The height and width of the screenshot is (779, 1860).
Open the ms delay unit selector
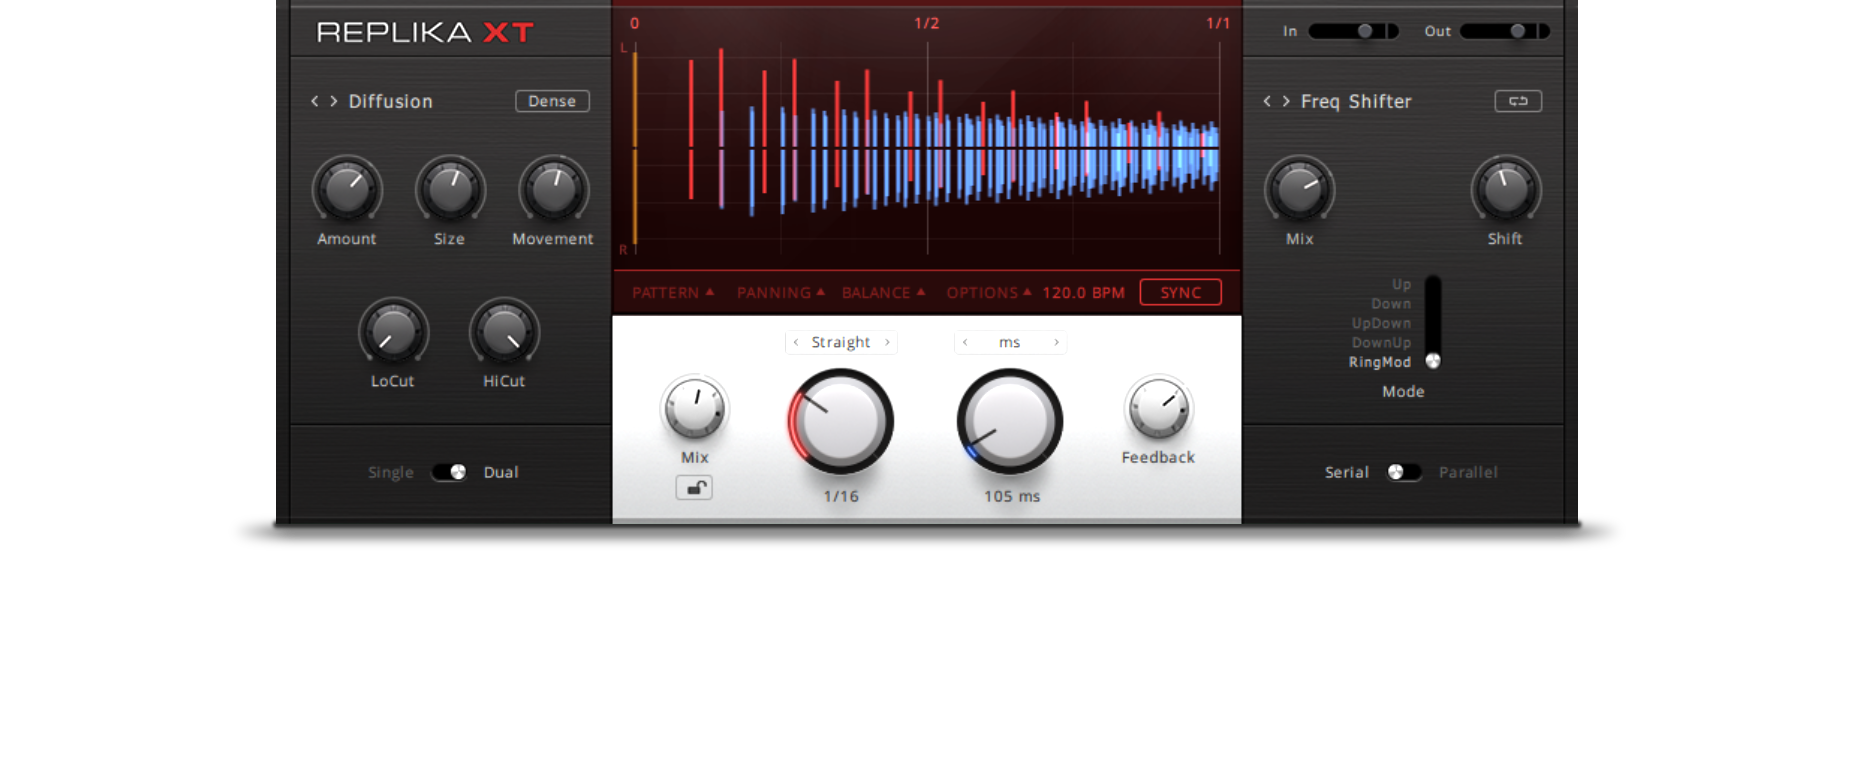(1010, 342)
